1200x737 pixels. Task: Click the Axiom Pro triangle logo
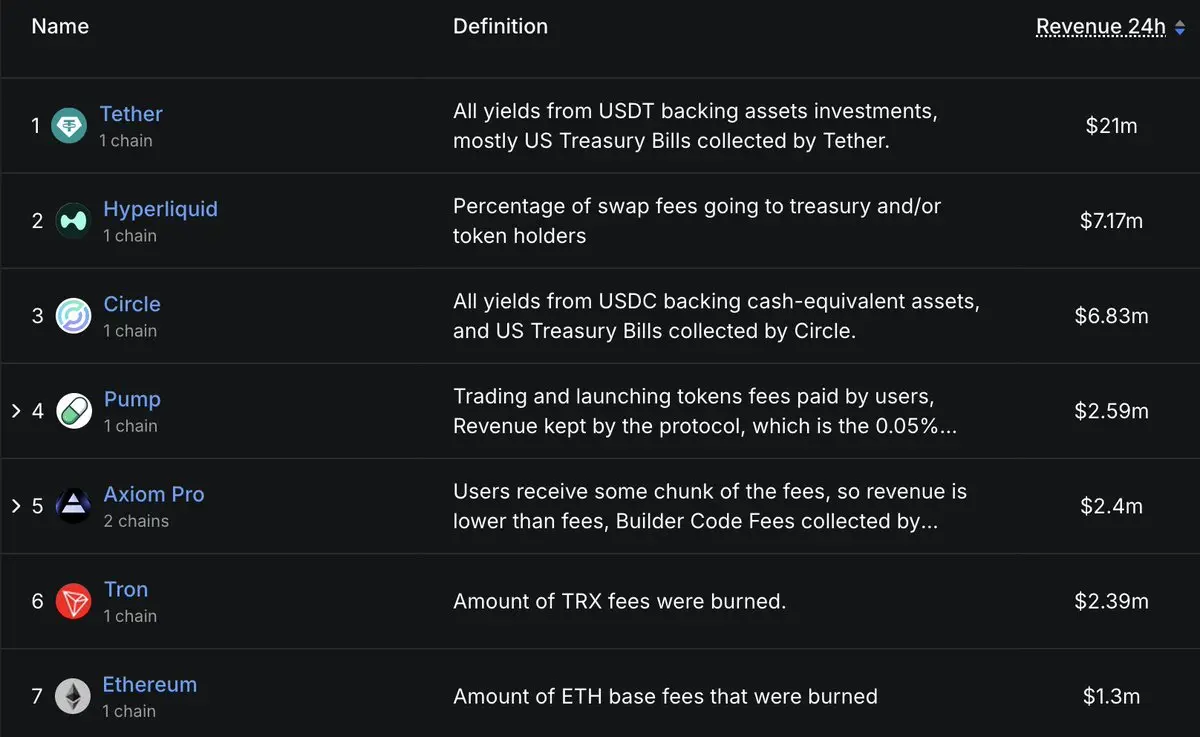click(73, 506)
